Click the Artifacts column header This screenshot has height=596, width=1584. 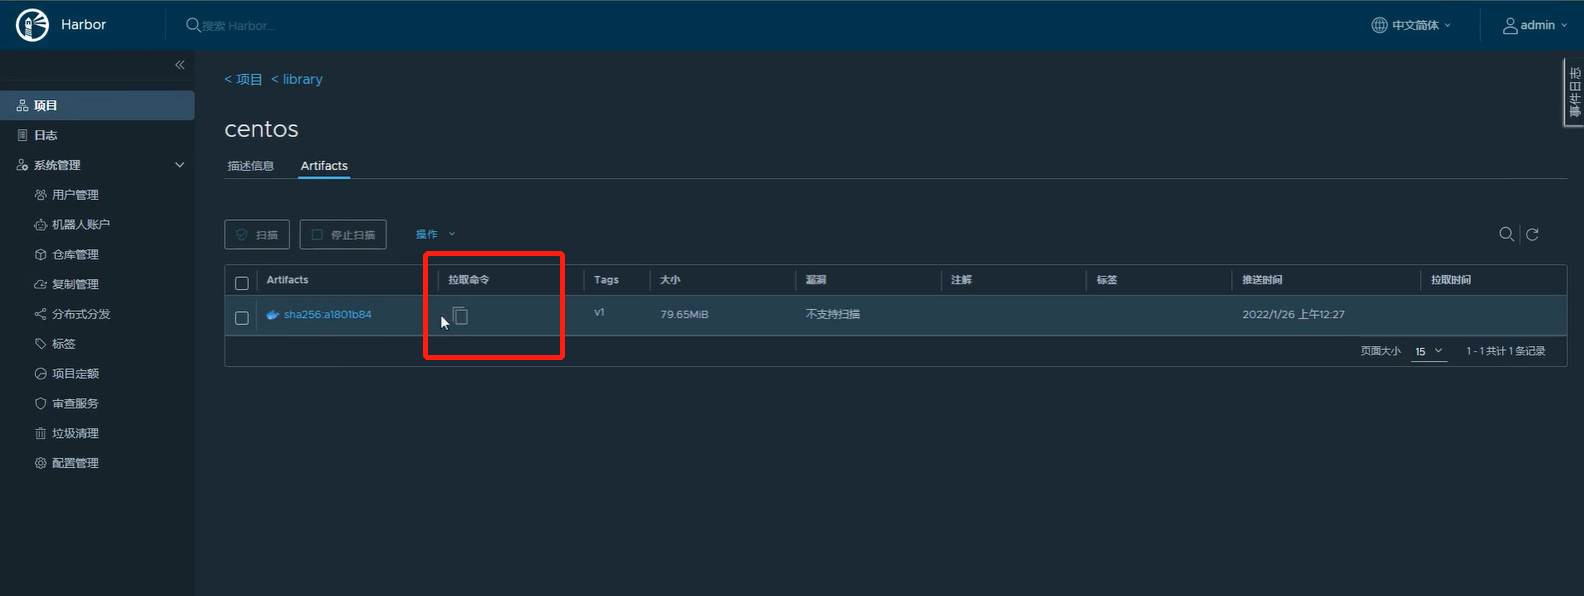pos(287,280)
